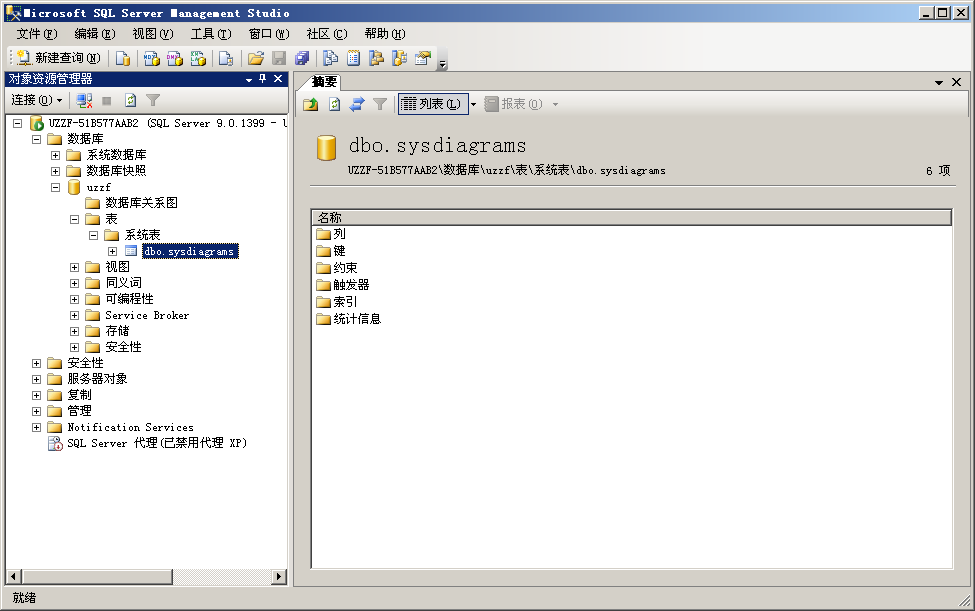Open a new Database Engine query
Screen dimensions: 975x611
[123, 58]
